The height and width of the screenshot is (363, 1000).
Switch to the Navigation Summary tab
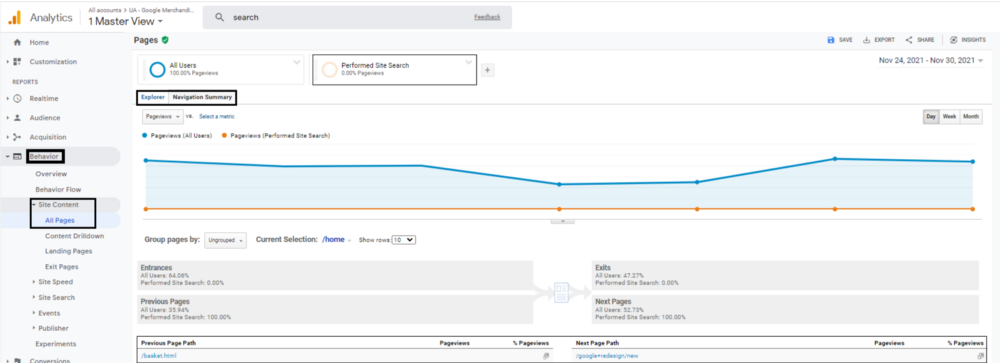202,98
